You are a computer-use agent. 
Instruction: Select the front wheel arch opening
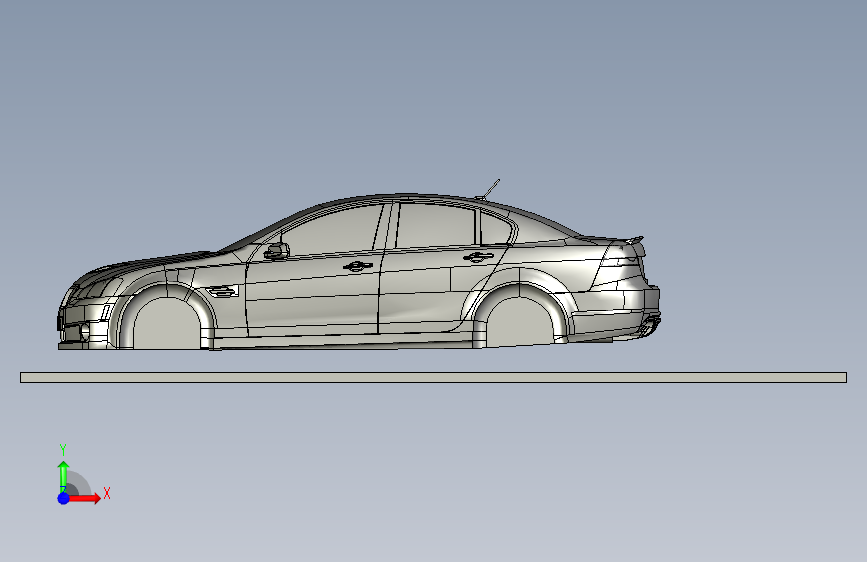tap(167, 324)
